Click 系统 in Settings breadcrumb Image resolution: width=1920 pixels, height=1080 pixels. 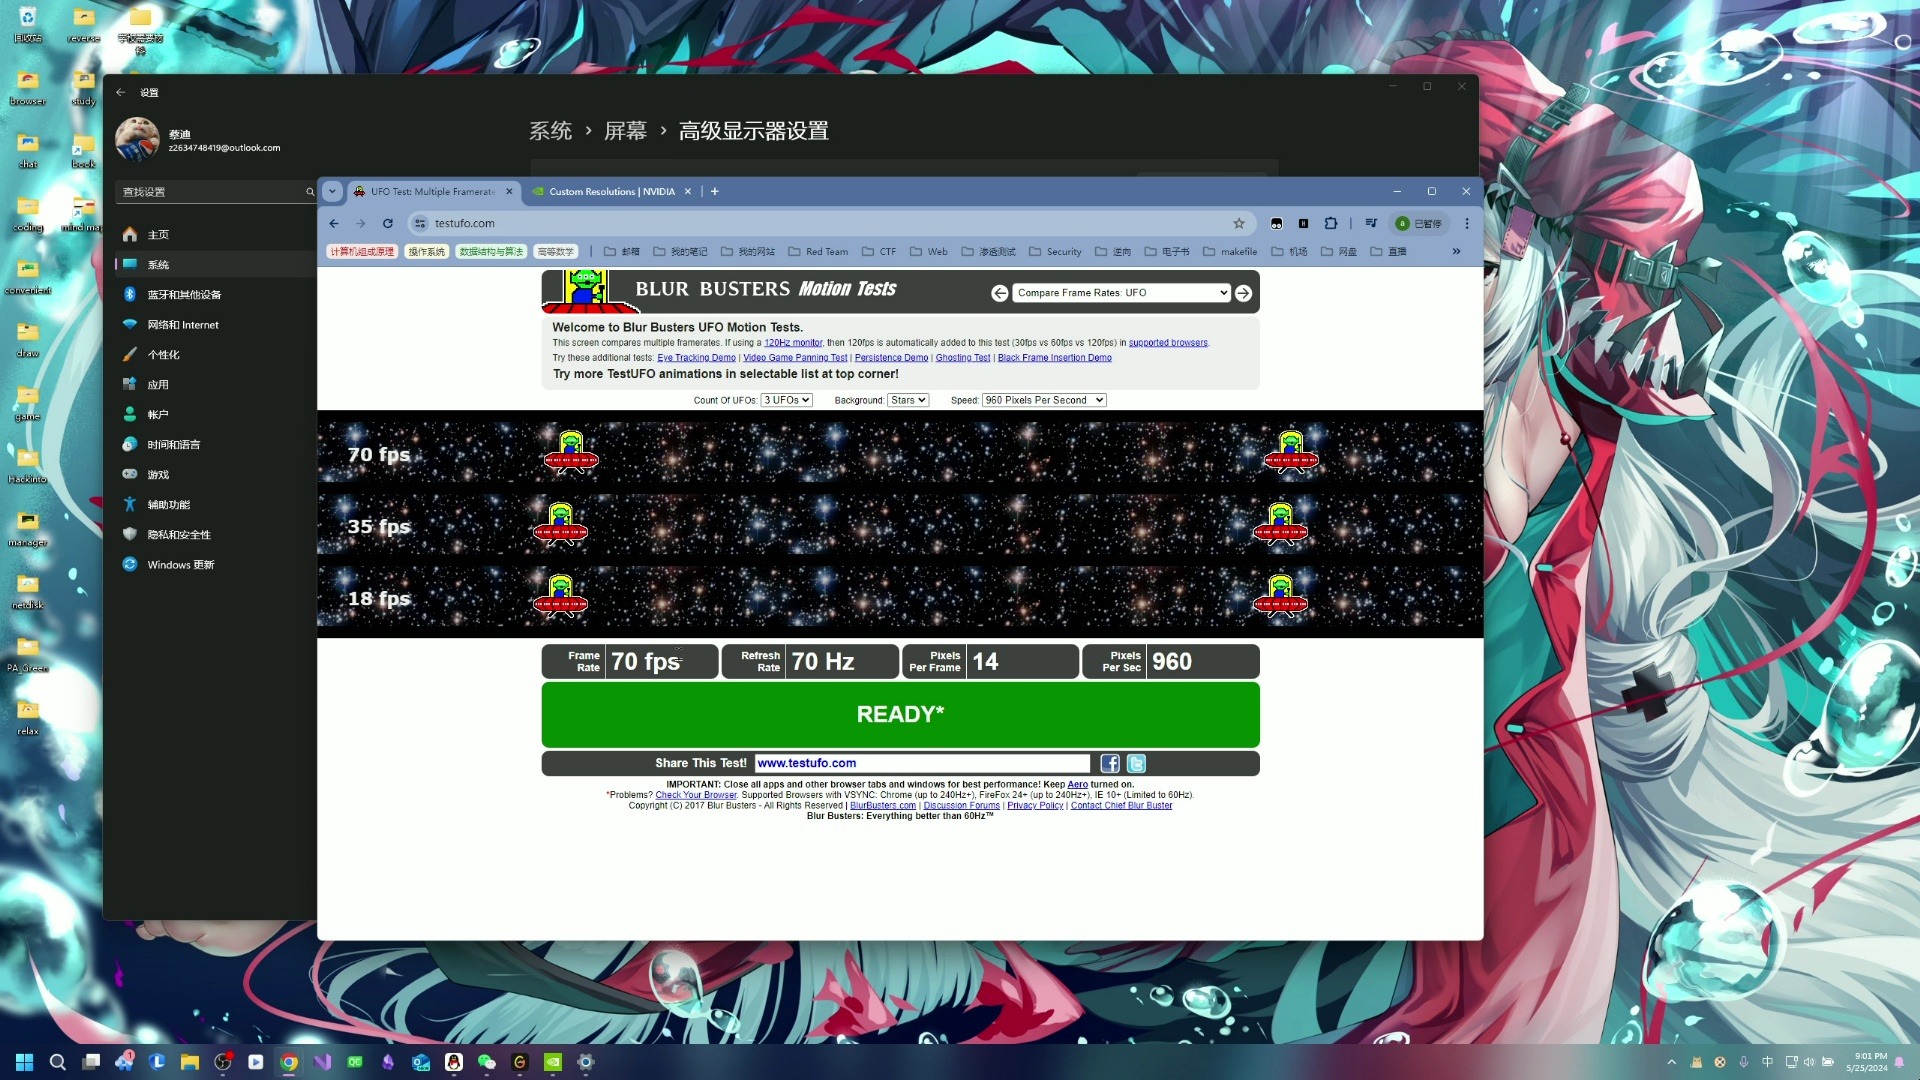[550, 131]
